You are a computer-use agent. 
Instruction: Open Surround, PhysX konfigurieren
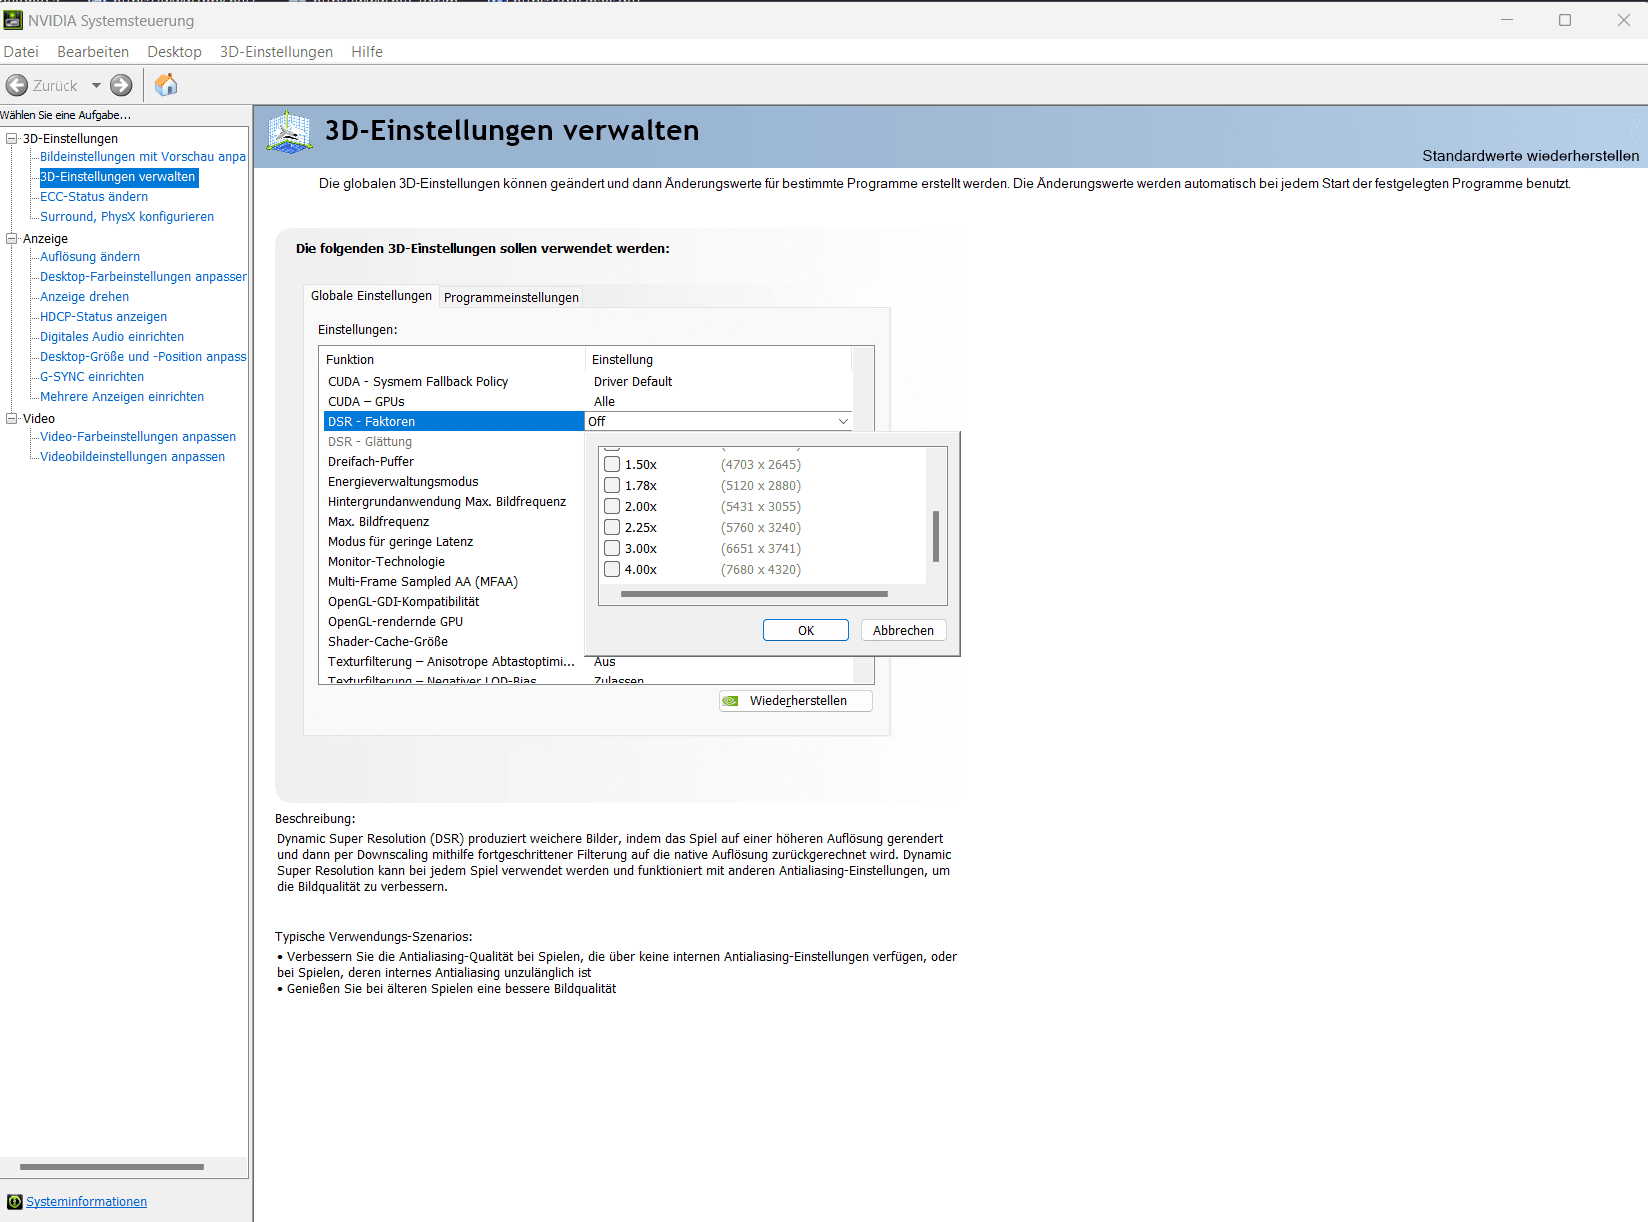pyautogui.click(x=127, y=217)
